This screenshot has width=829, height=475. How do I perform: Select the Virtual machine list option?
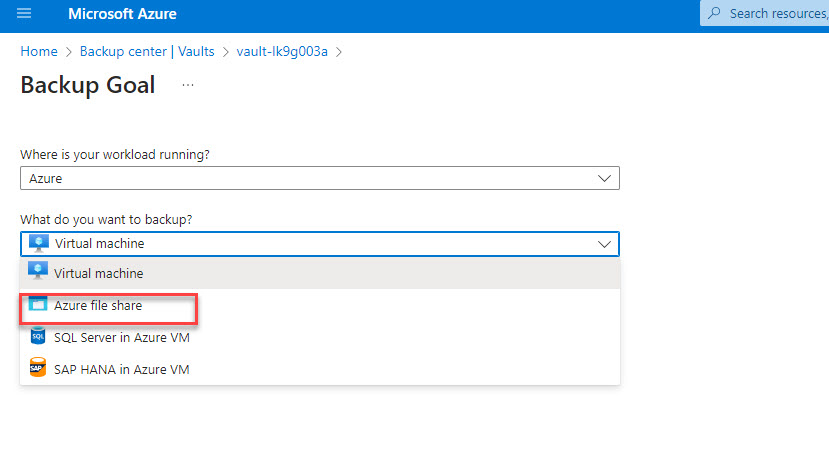98,273
